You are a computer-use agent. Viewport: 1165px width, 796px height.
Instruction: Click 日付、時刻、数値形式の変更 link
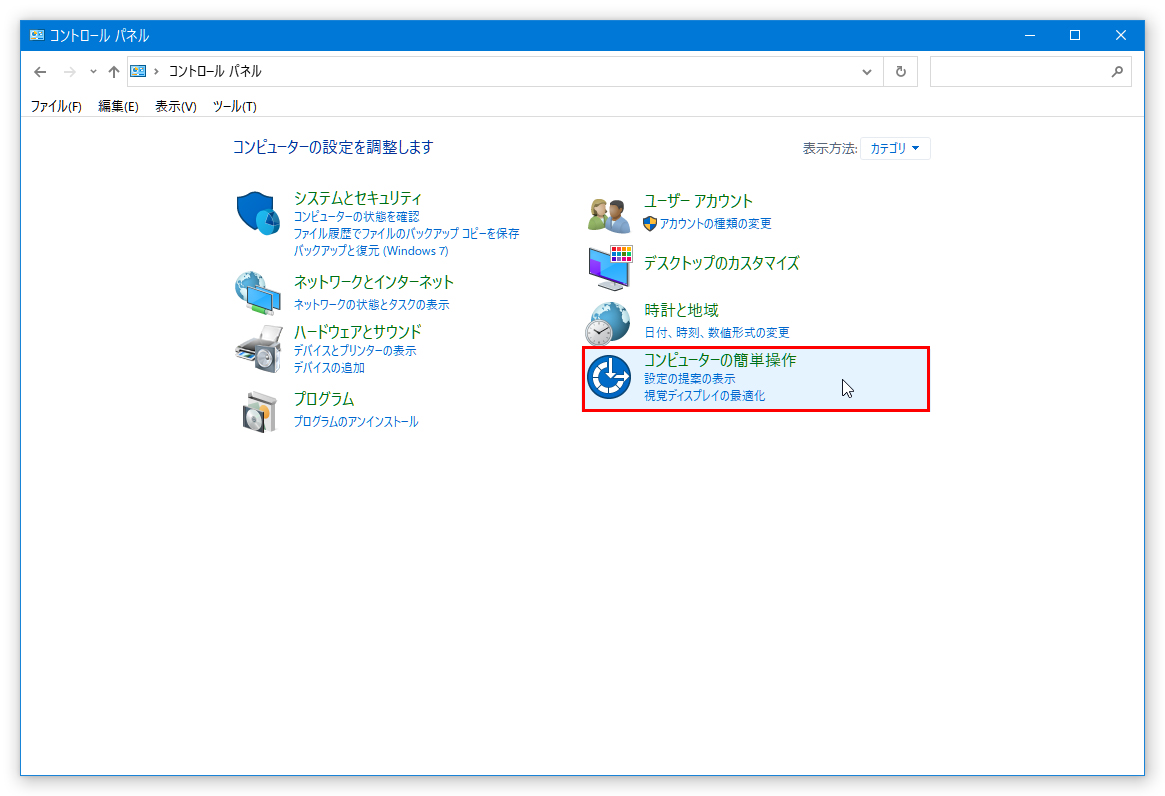(717, 333)
